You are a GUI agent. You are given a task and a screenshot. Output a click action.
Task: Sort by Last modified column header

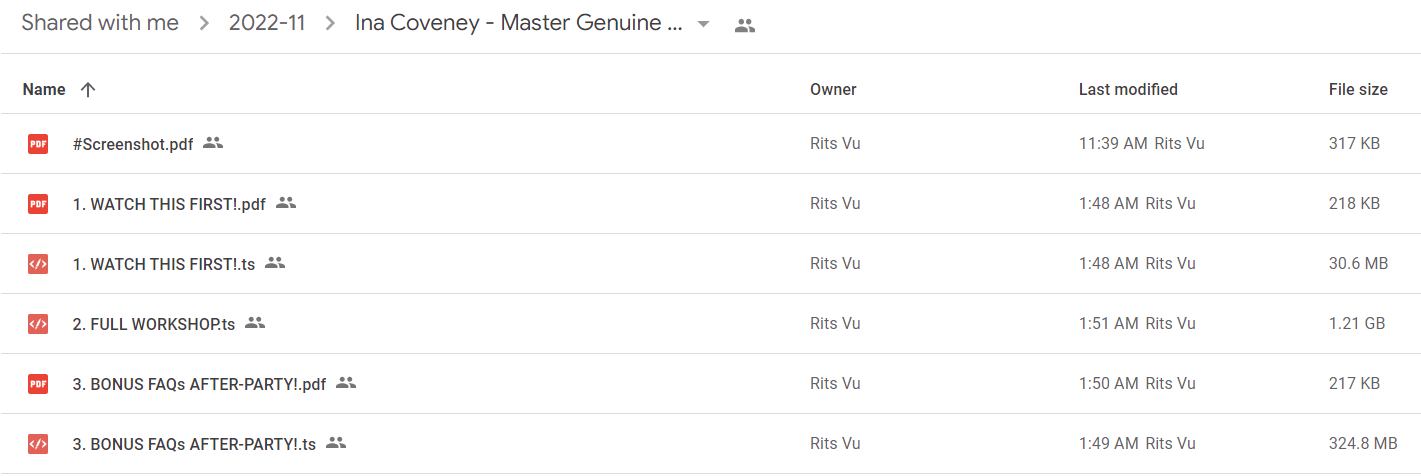pyautogui.click(x=1128, y=90)
